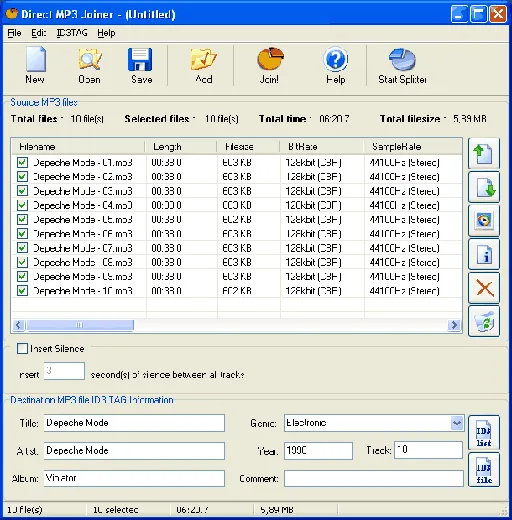Image resolution: width=512 pixels, height=520 pixels.
Task: Open the Edit menu
Action: pos(39,33)
